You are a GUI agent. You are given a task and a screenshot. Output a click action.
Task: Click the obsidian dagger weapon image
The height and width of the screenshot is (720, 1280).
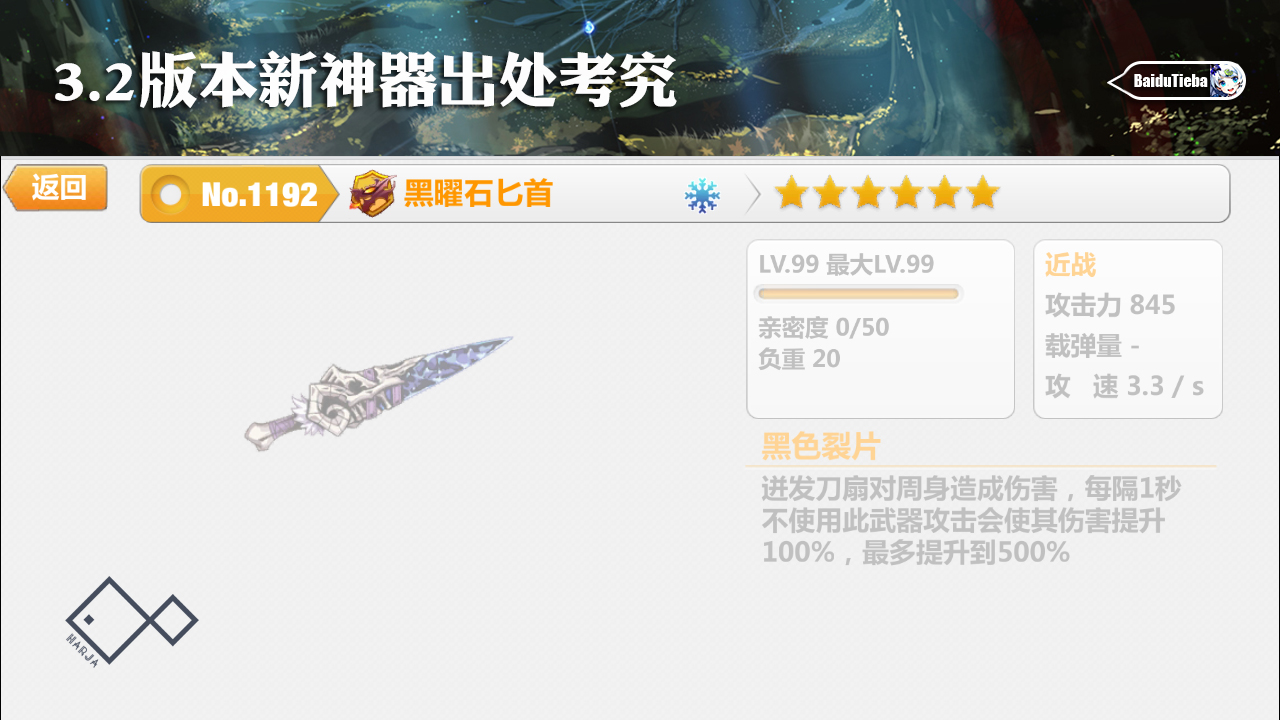[x=379, y=393]
